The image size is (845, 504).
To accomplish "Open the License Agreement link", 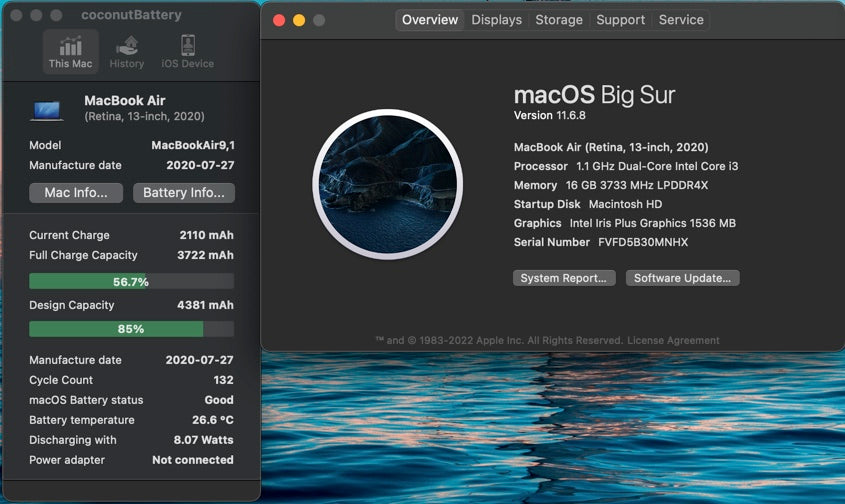I will click(x=673, y=340).
